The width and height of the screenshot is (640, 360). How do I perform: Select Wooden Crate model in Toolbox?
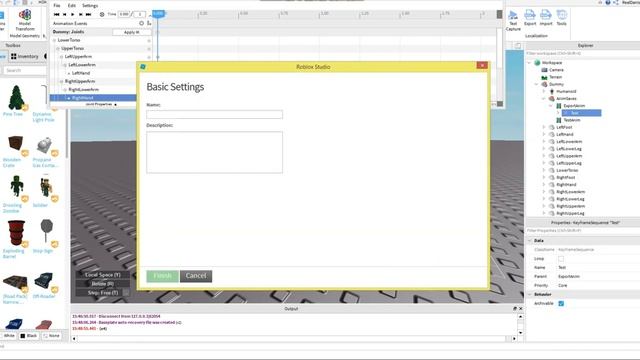coord(16,144)
